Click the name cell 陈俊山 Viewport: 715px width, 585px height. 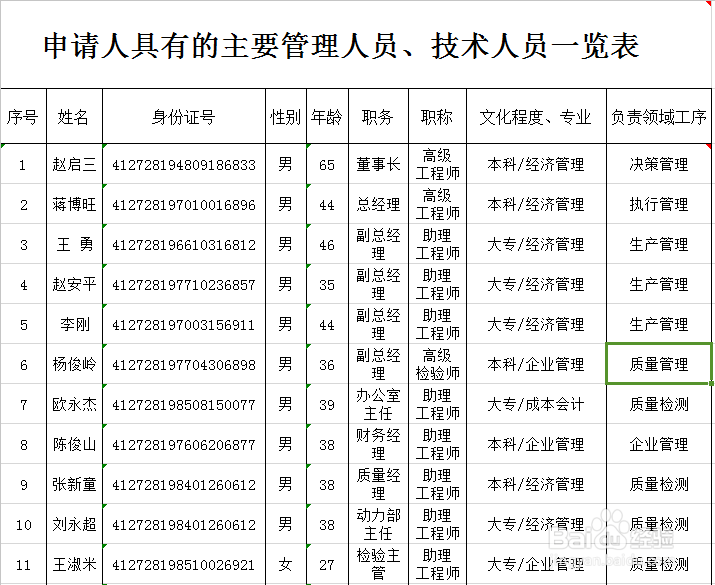(74, 444)
